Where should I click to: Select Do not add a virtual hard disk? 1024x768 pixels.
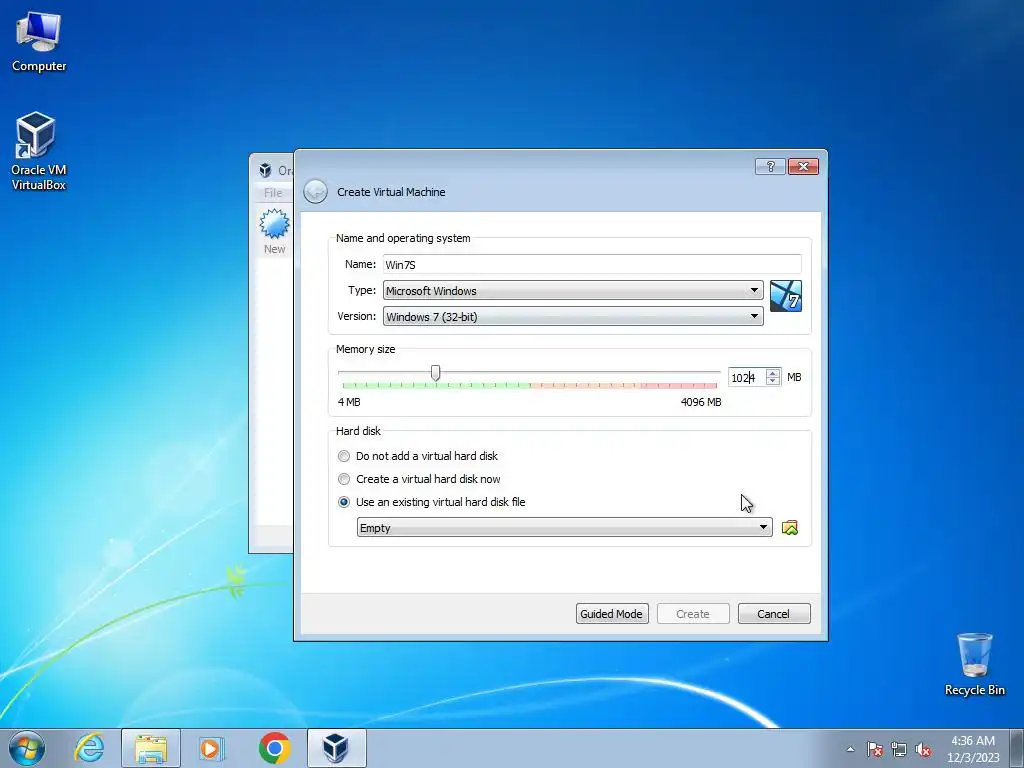click(418, 456)
